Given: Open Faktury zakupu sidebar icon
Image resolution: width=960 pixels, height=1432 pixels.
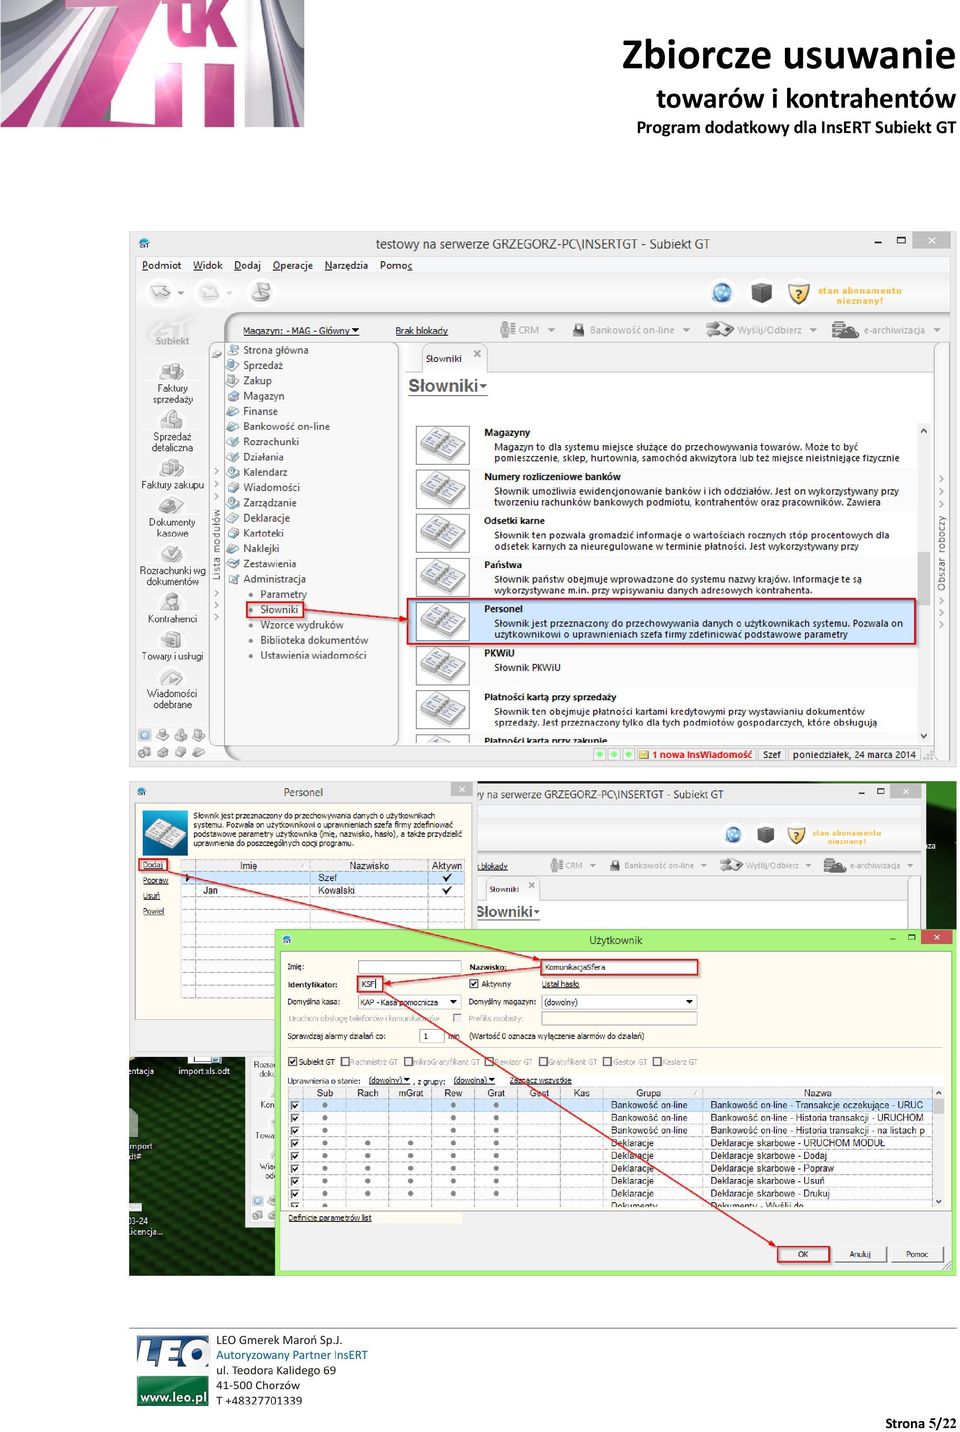Looking at the screenshot, I should pos(172,476).
